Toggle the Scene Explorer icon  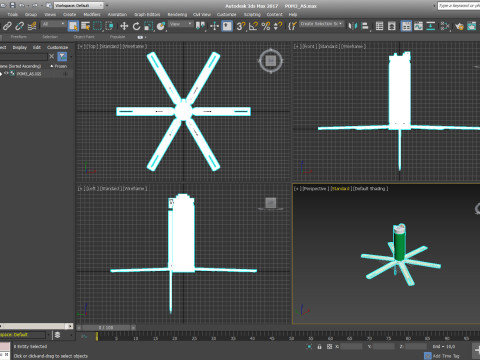[x=379, y=26]
